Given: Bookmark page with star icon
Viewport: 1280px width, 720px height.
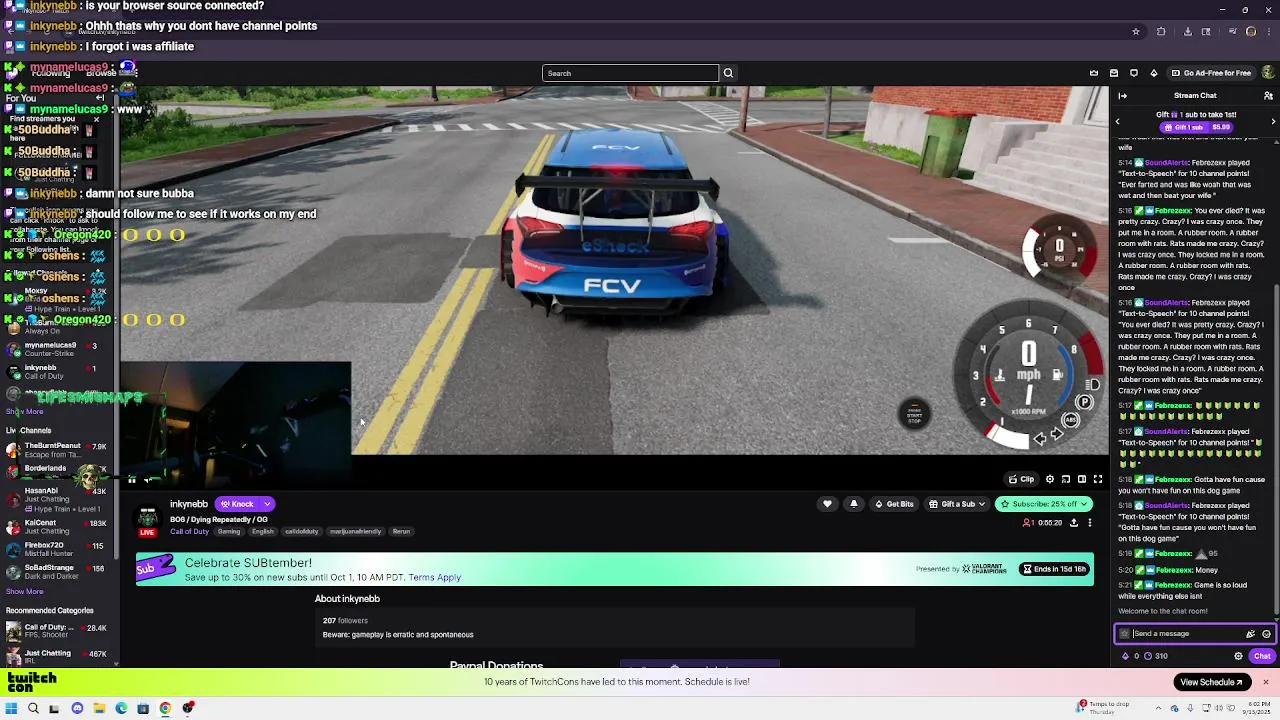Looking at the screenshot, I should point(1136,31).
